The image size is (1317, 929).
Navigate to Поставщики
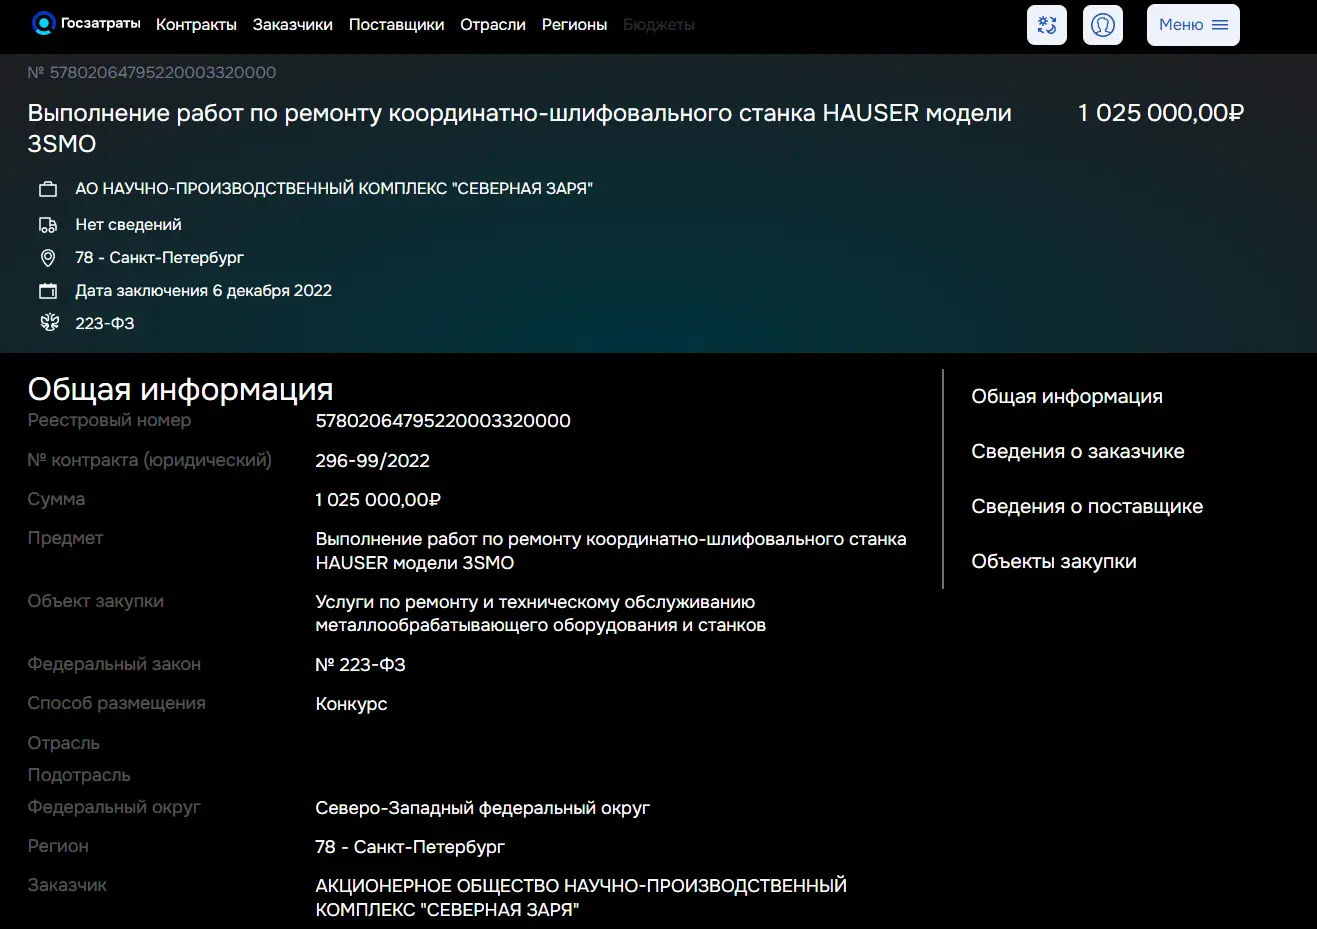point(396,25)
